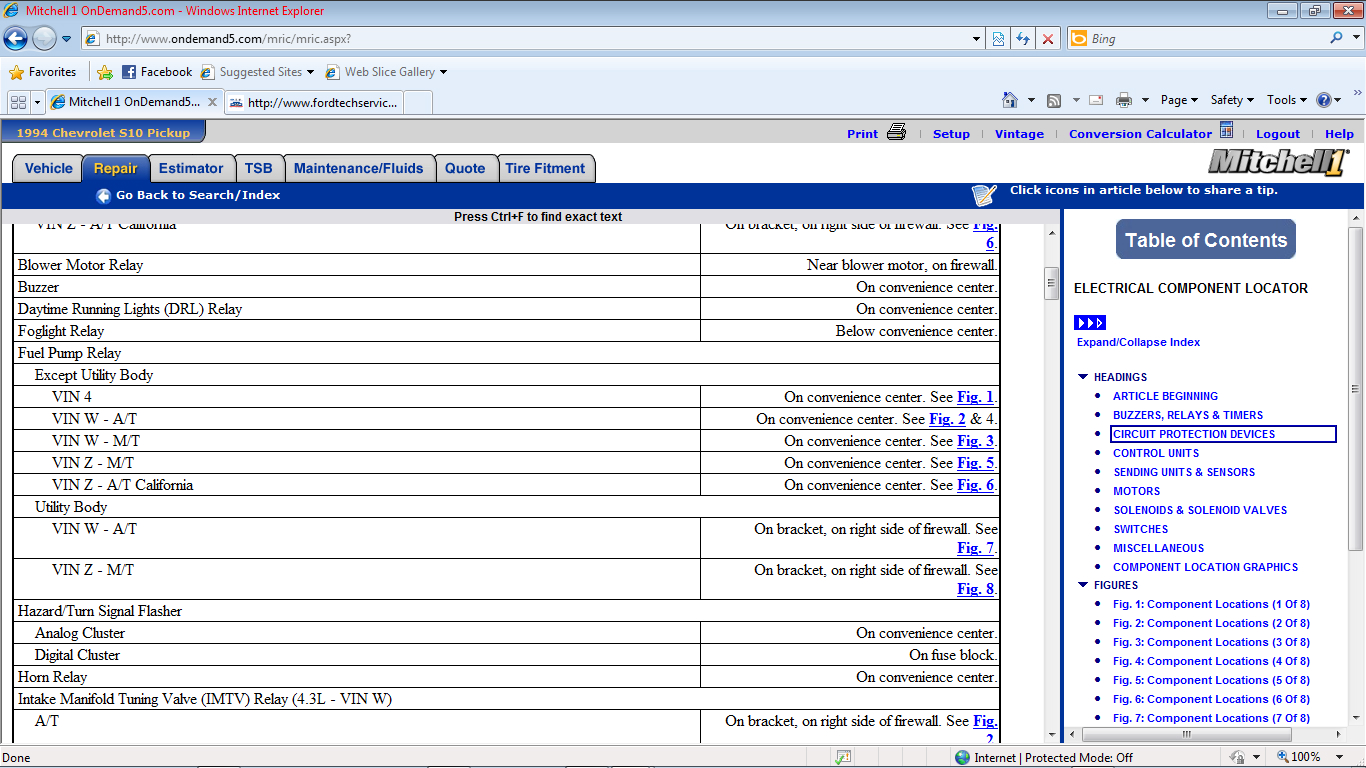Collapse the HEADINGS section arrow
Screen dimensions: 1366x768
point(1083,377)
